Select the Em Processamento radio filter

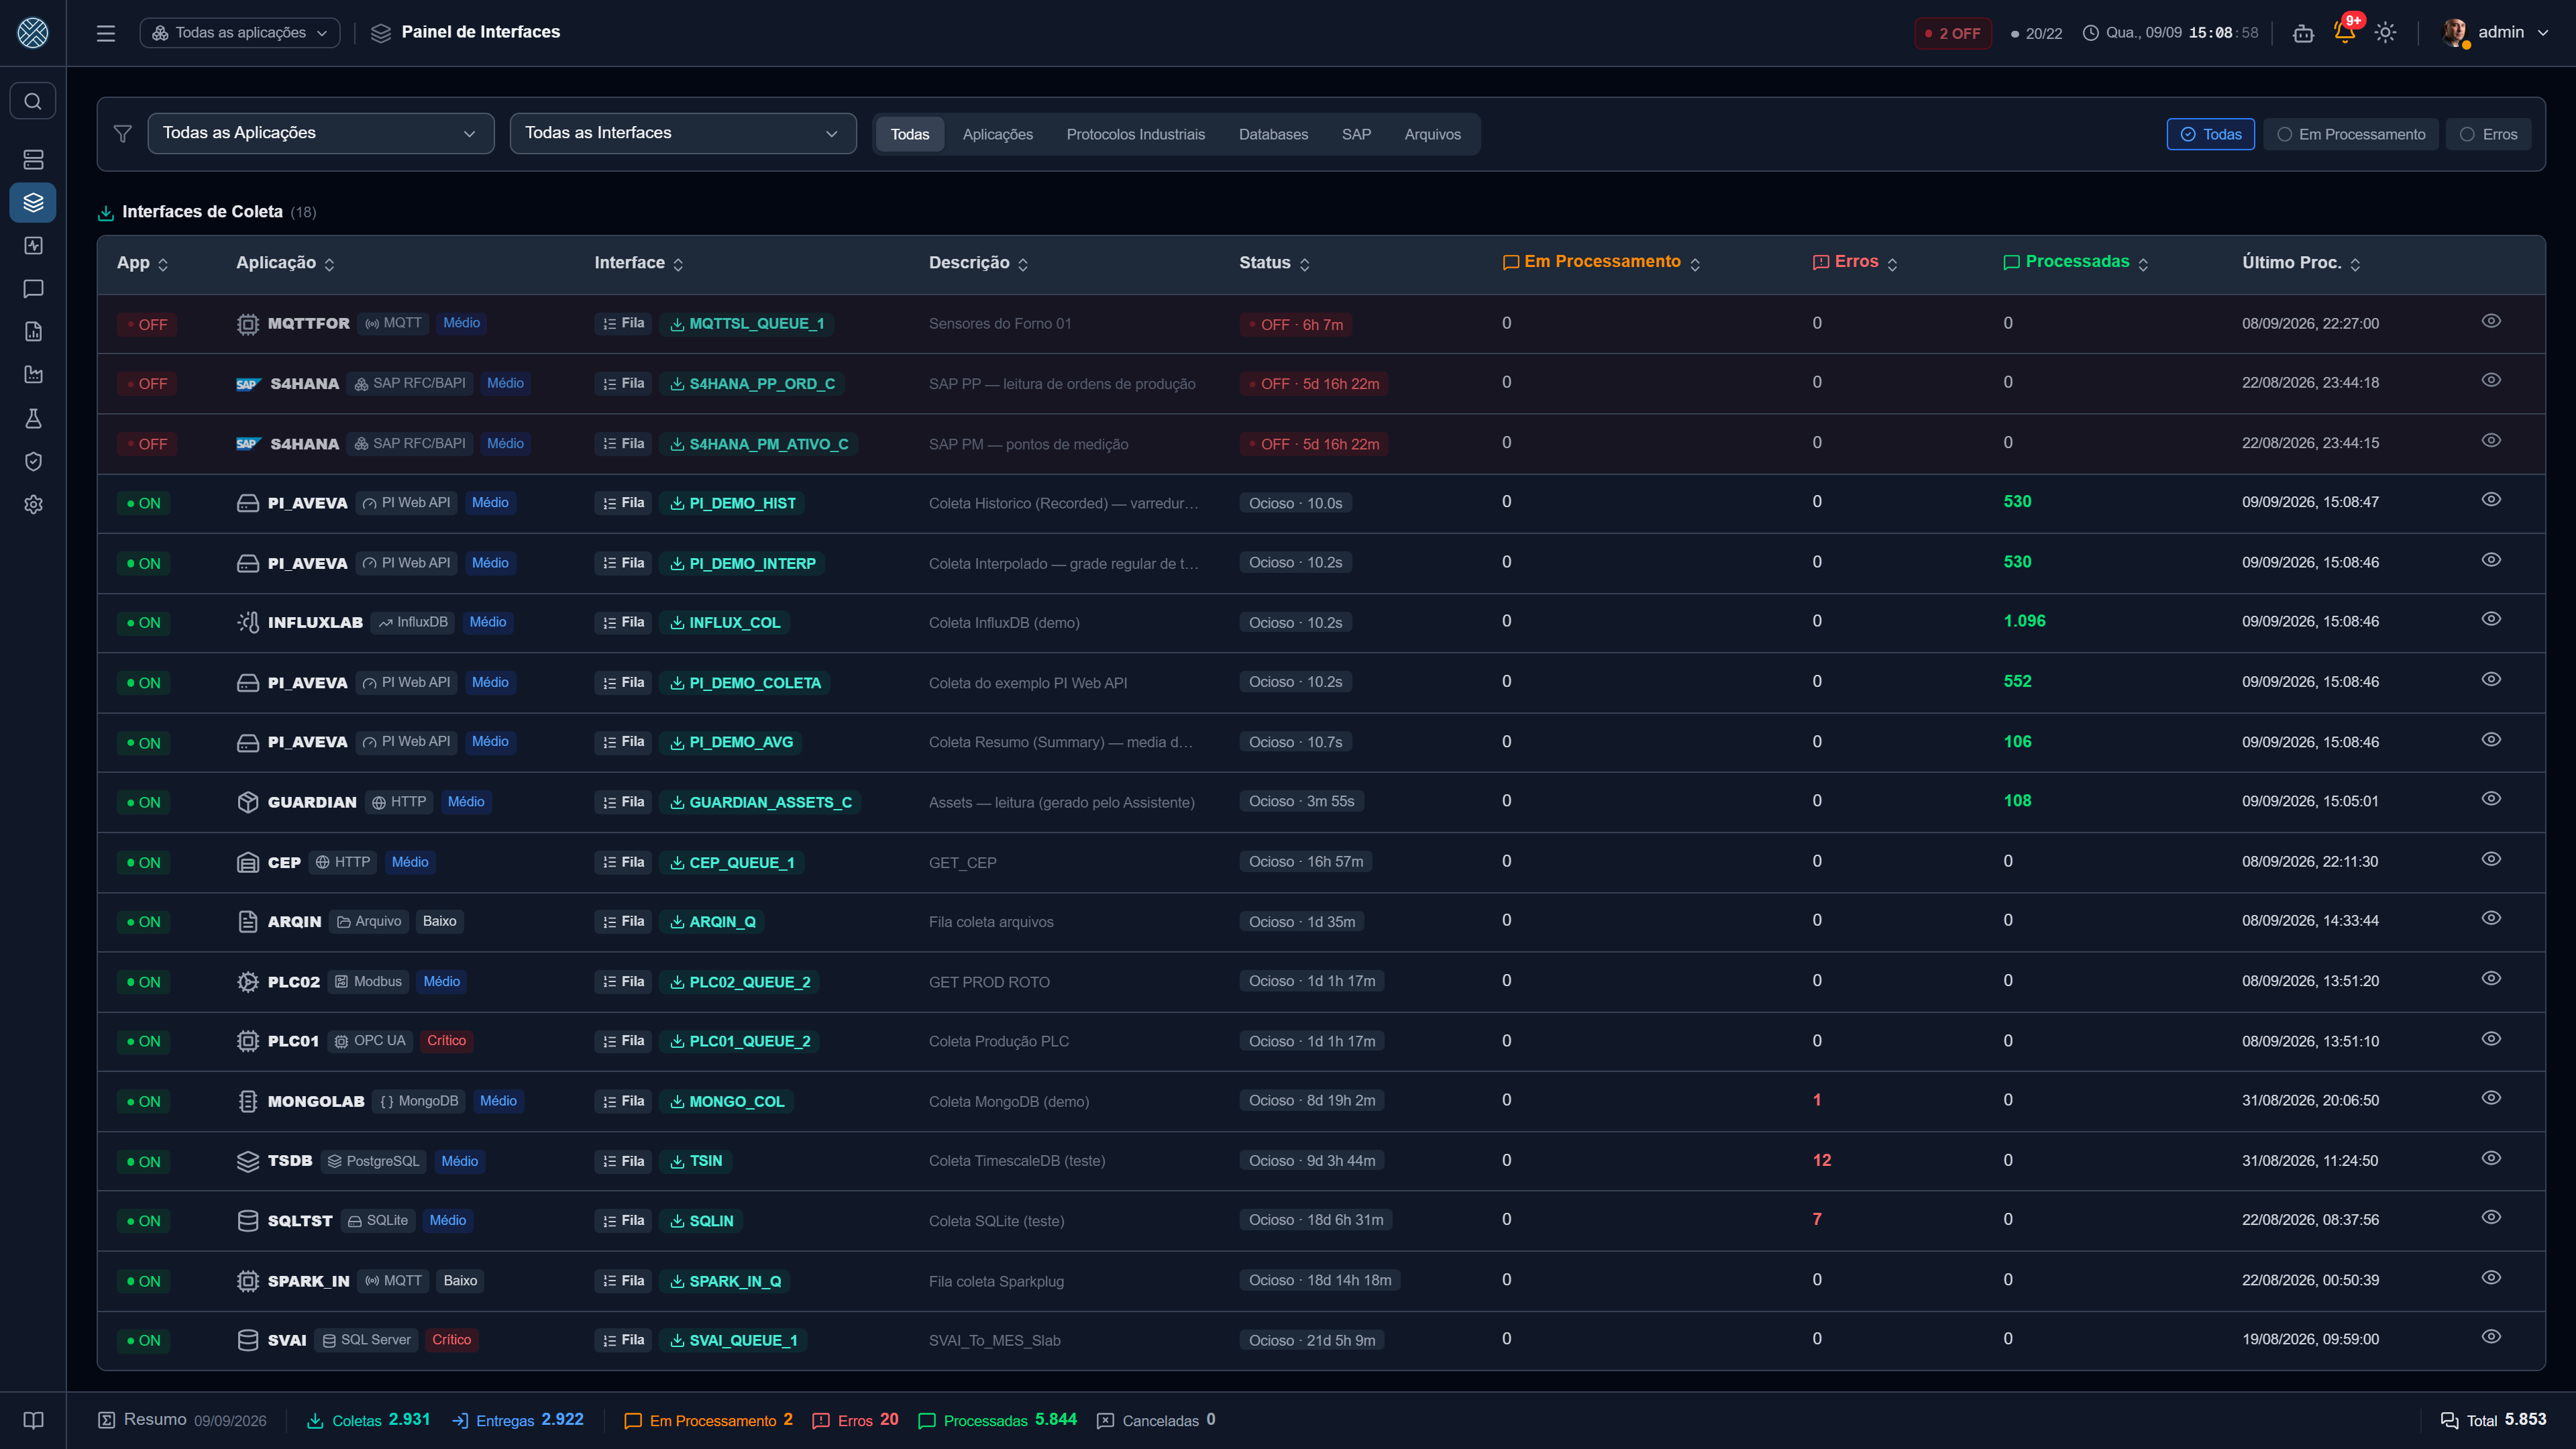(x=2350, y=134)
